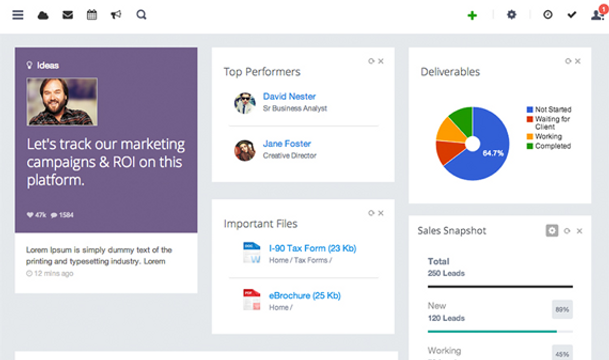Open the calendar icon
Image resolution: width=609 pixels, height=360 pixels.
[x=92, y=15]
